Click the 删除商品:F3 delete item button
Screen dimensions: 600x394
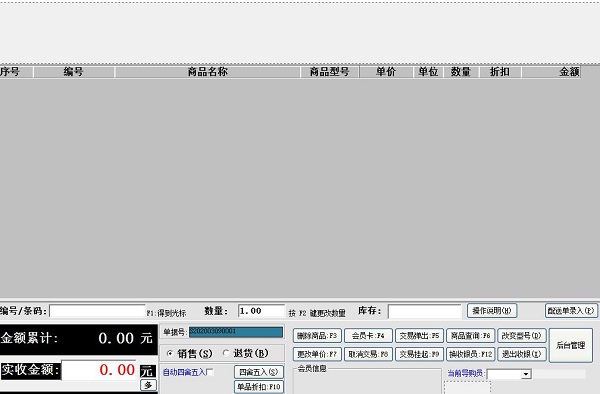click(317, 336)
